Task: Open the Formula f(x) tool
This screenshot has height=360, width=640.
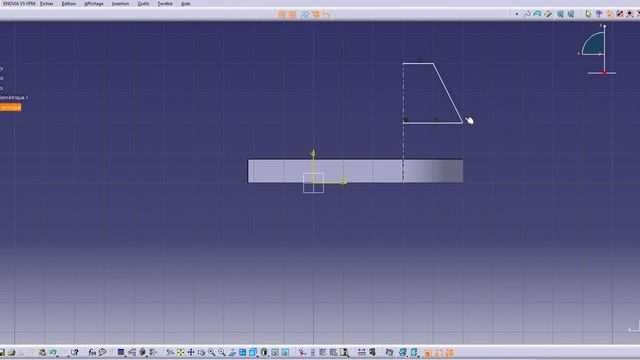Action: [92, 352]
